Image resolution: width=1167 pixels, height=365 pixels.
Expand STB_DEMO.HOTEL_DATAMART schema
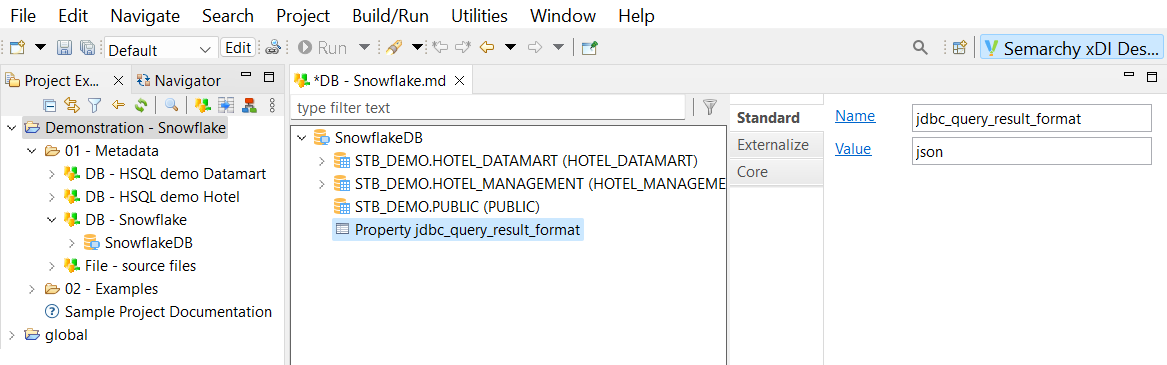322,161
